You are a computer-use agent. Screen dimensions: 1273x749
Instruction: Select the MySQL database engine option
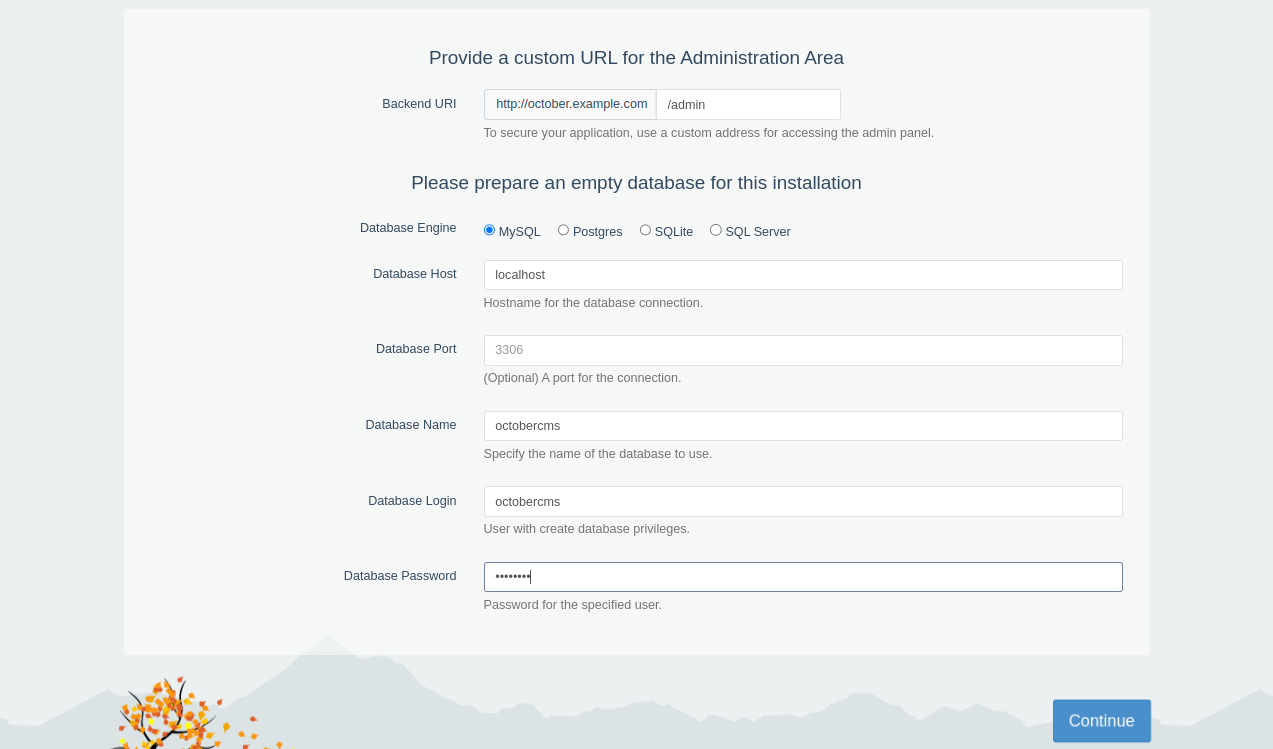(x=489, y=230)
